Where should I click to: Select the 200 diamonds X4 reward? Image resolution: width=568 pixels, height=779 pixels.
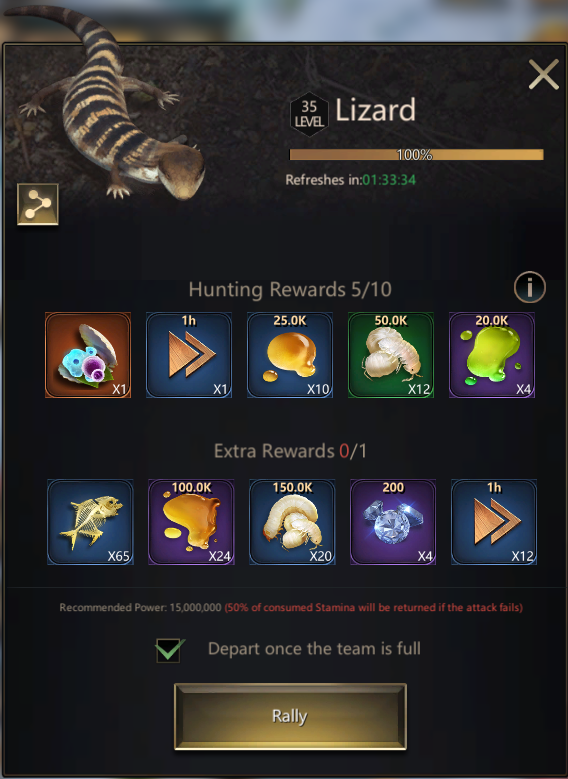pyautogui.click(x=393, y=522)
